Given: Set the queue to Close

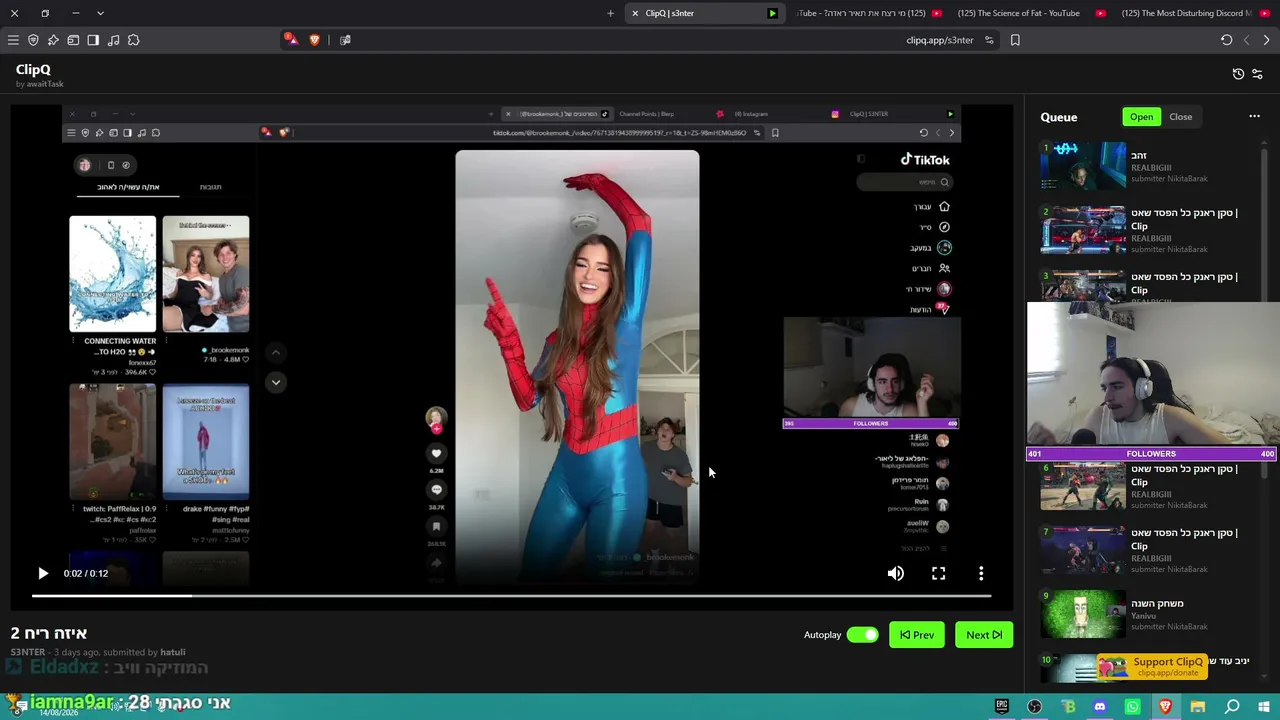Looking at the screenshot, I should coord(1181,117).
